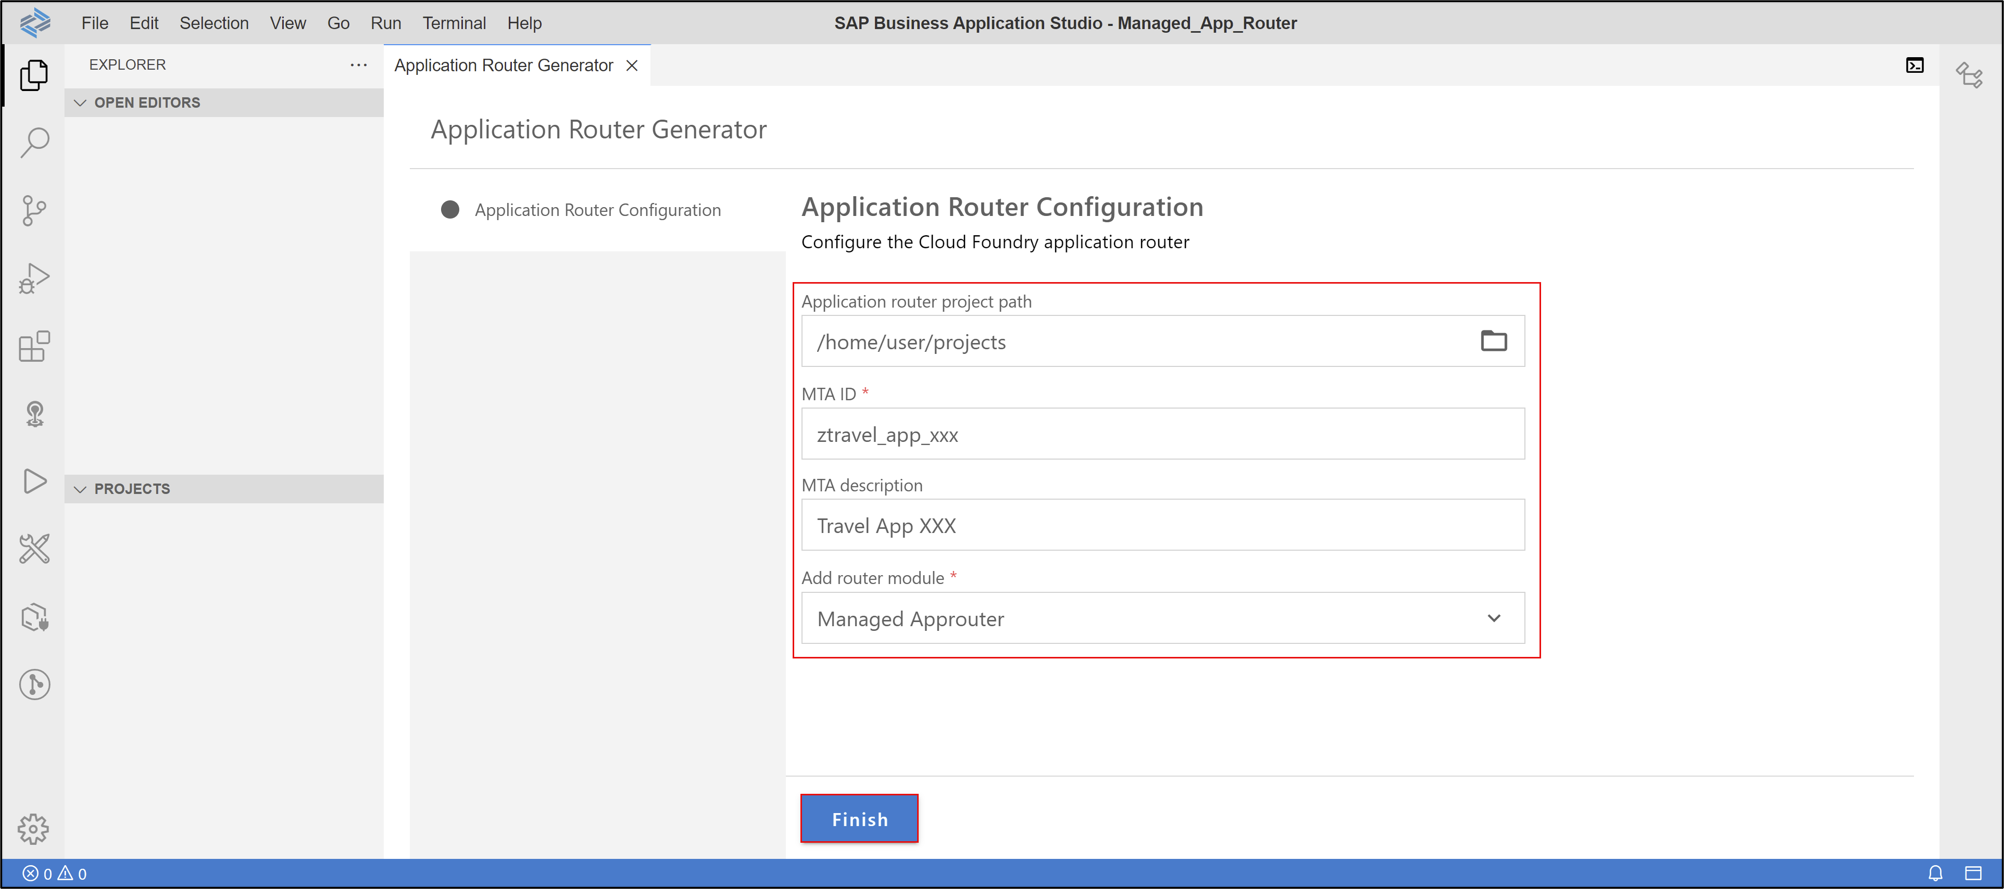Click the 'Configure the Cloud Foundry application router' text
The height and width of the screenshot is (889, 2004).
point(995,242)
